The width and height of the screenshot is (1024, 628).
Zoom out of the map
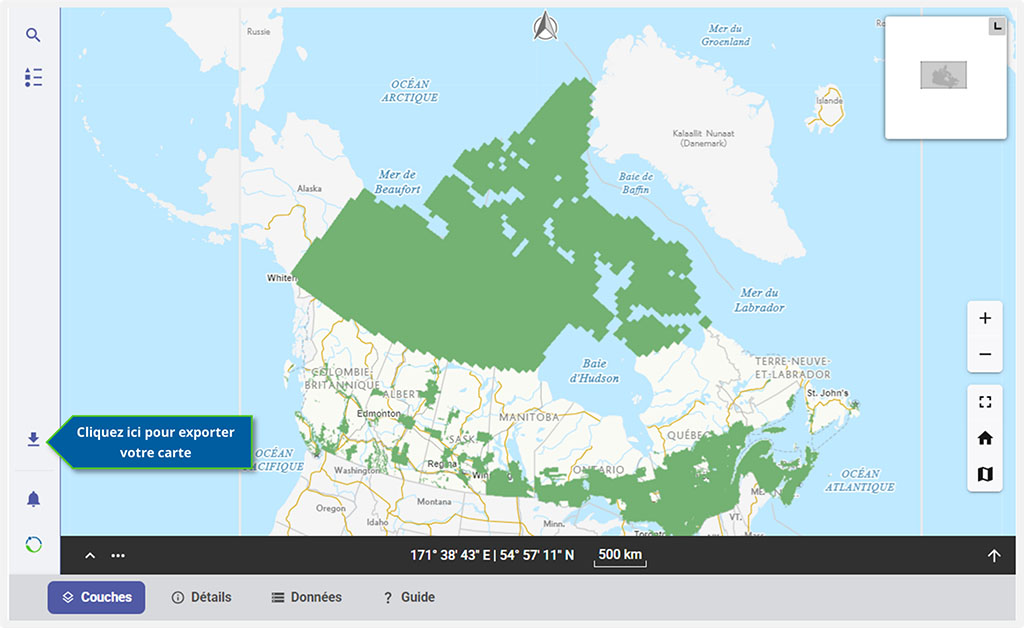click(985, 354)
